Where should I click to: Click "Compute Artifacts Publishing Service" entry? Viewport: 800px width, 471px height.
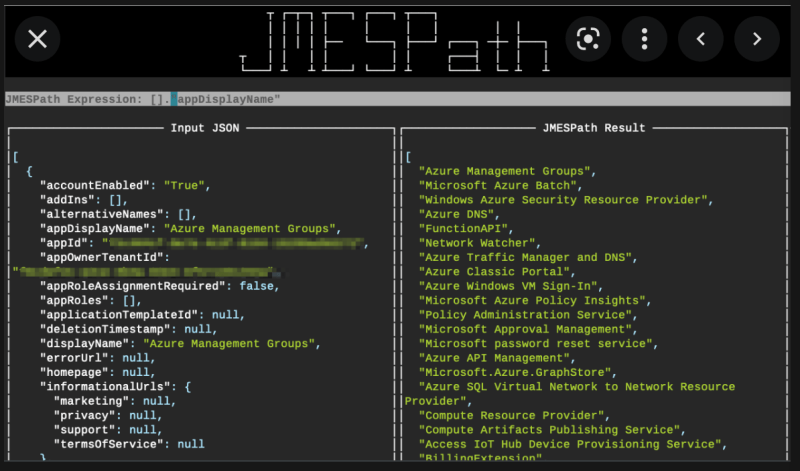(553, 430)
